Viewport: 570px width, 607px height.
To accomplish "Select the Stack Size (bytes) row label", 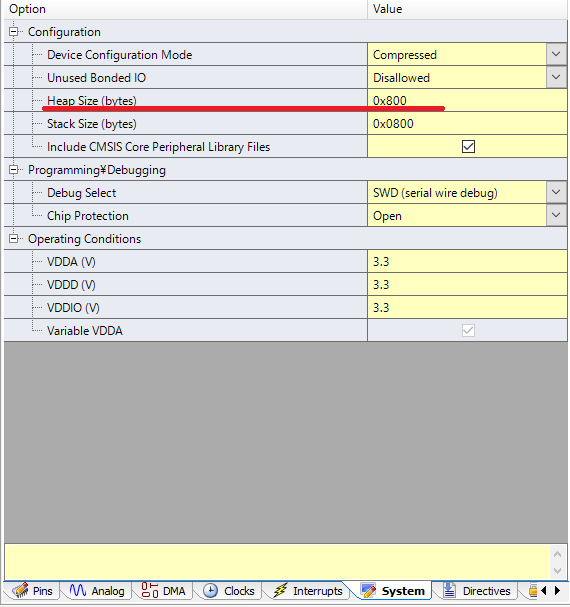I will click(x=92, y=124).
